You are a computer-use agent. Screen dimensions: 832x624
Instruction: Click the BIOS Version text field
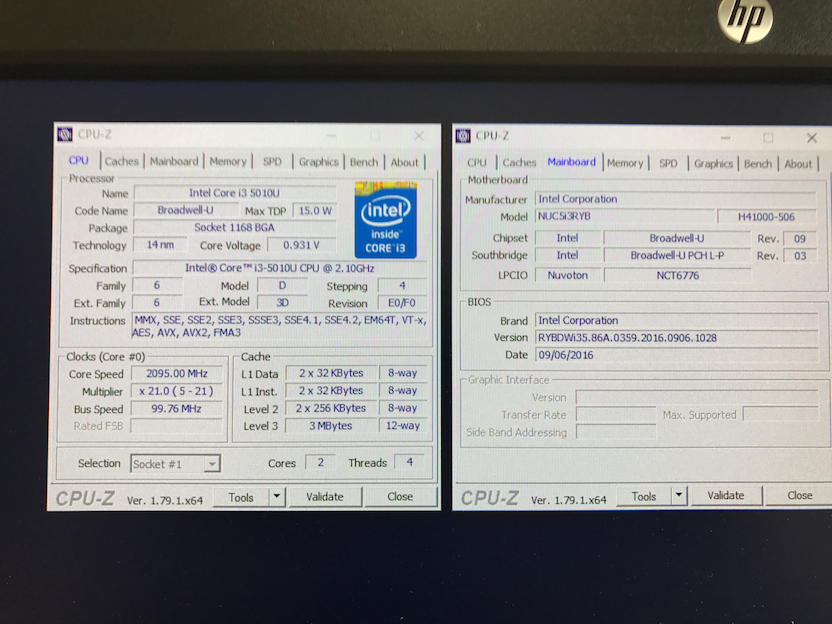[x=676, y=338]
